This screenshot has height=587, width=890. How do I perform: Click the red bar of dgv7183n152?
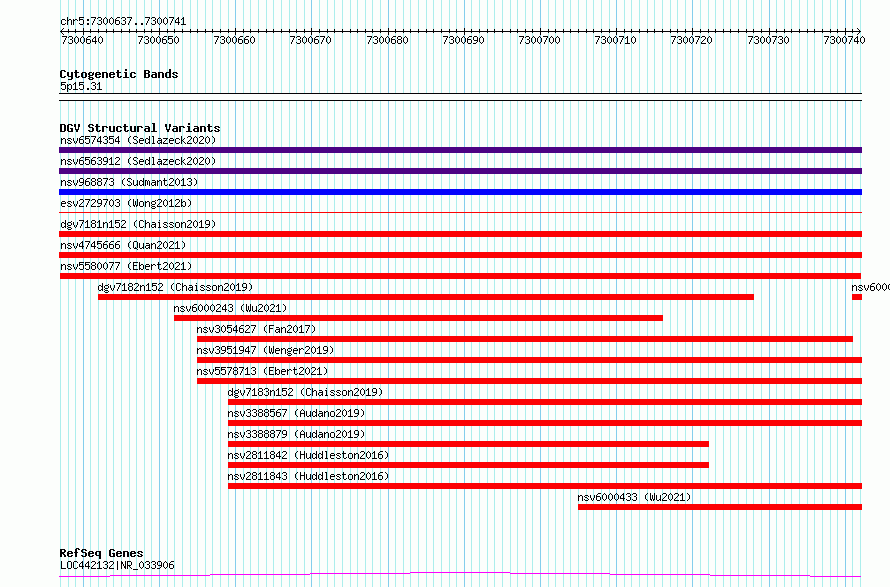coord(545,402)
